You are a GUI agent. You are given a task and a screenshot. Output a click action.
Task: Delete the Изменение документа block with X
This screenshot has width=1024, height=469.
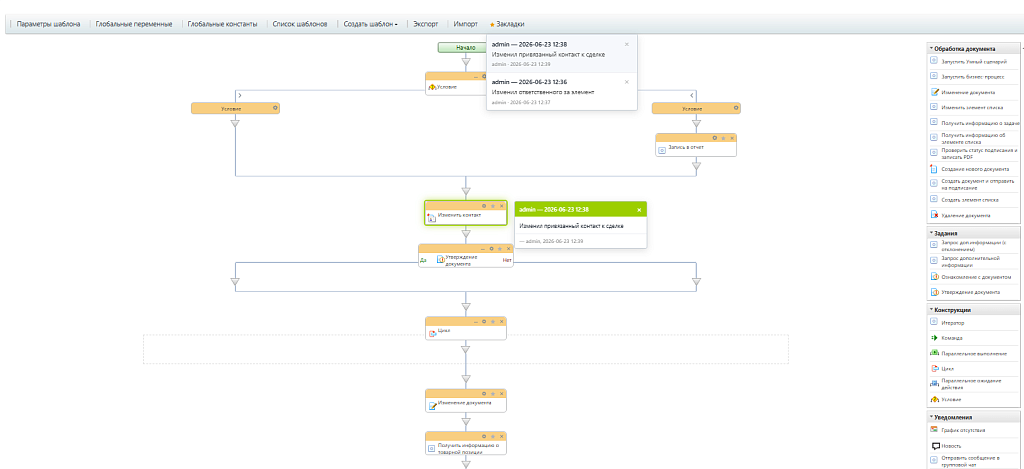(502, 394)
